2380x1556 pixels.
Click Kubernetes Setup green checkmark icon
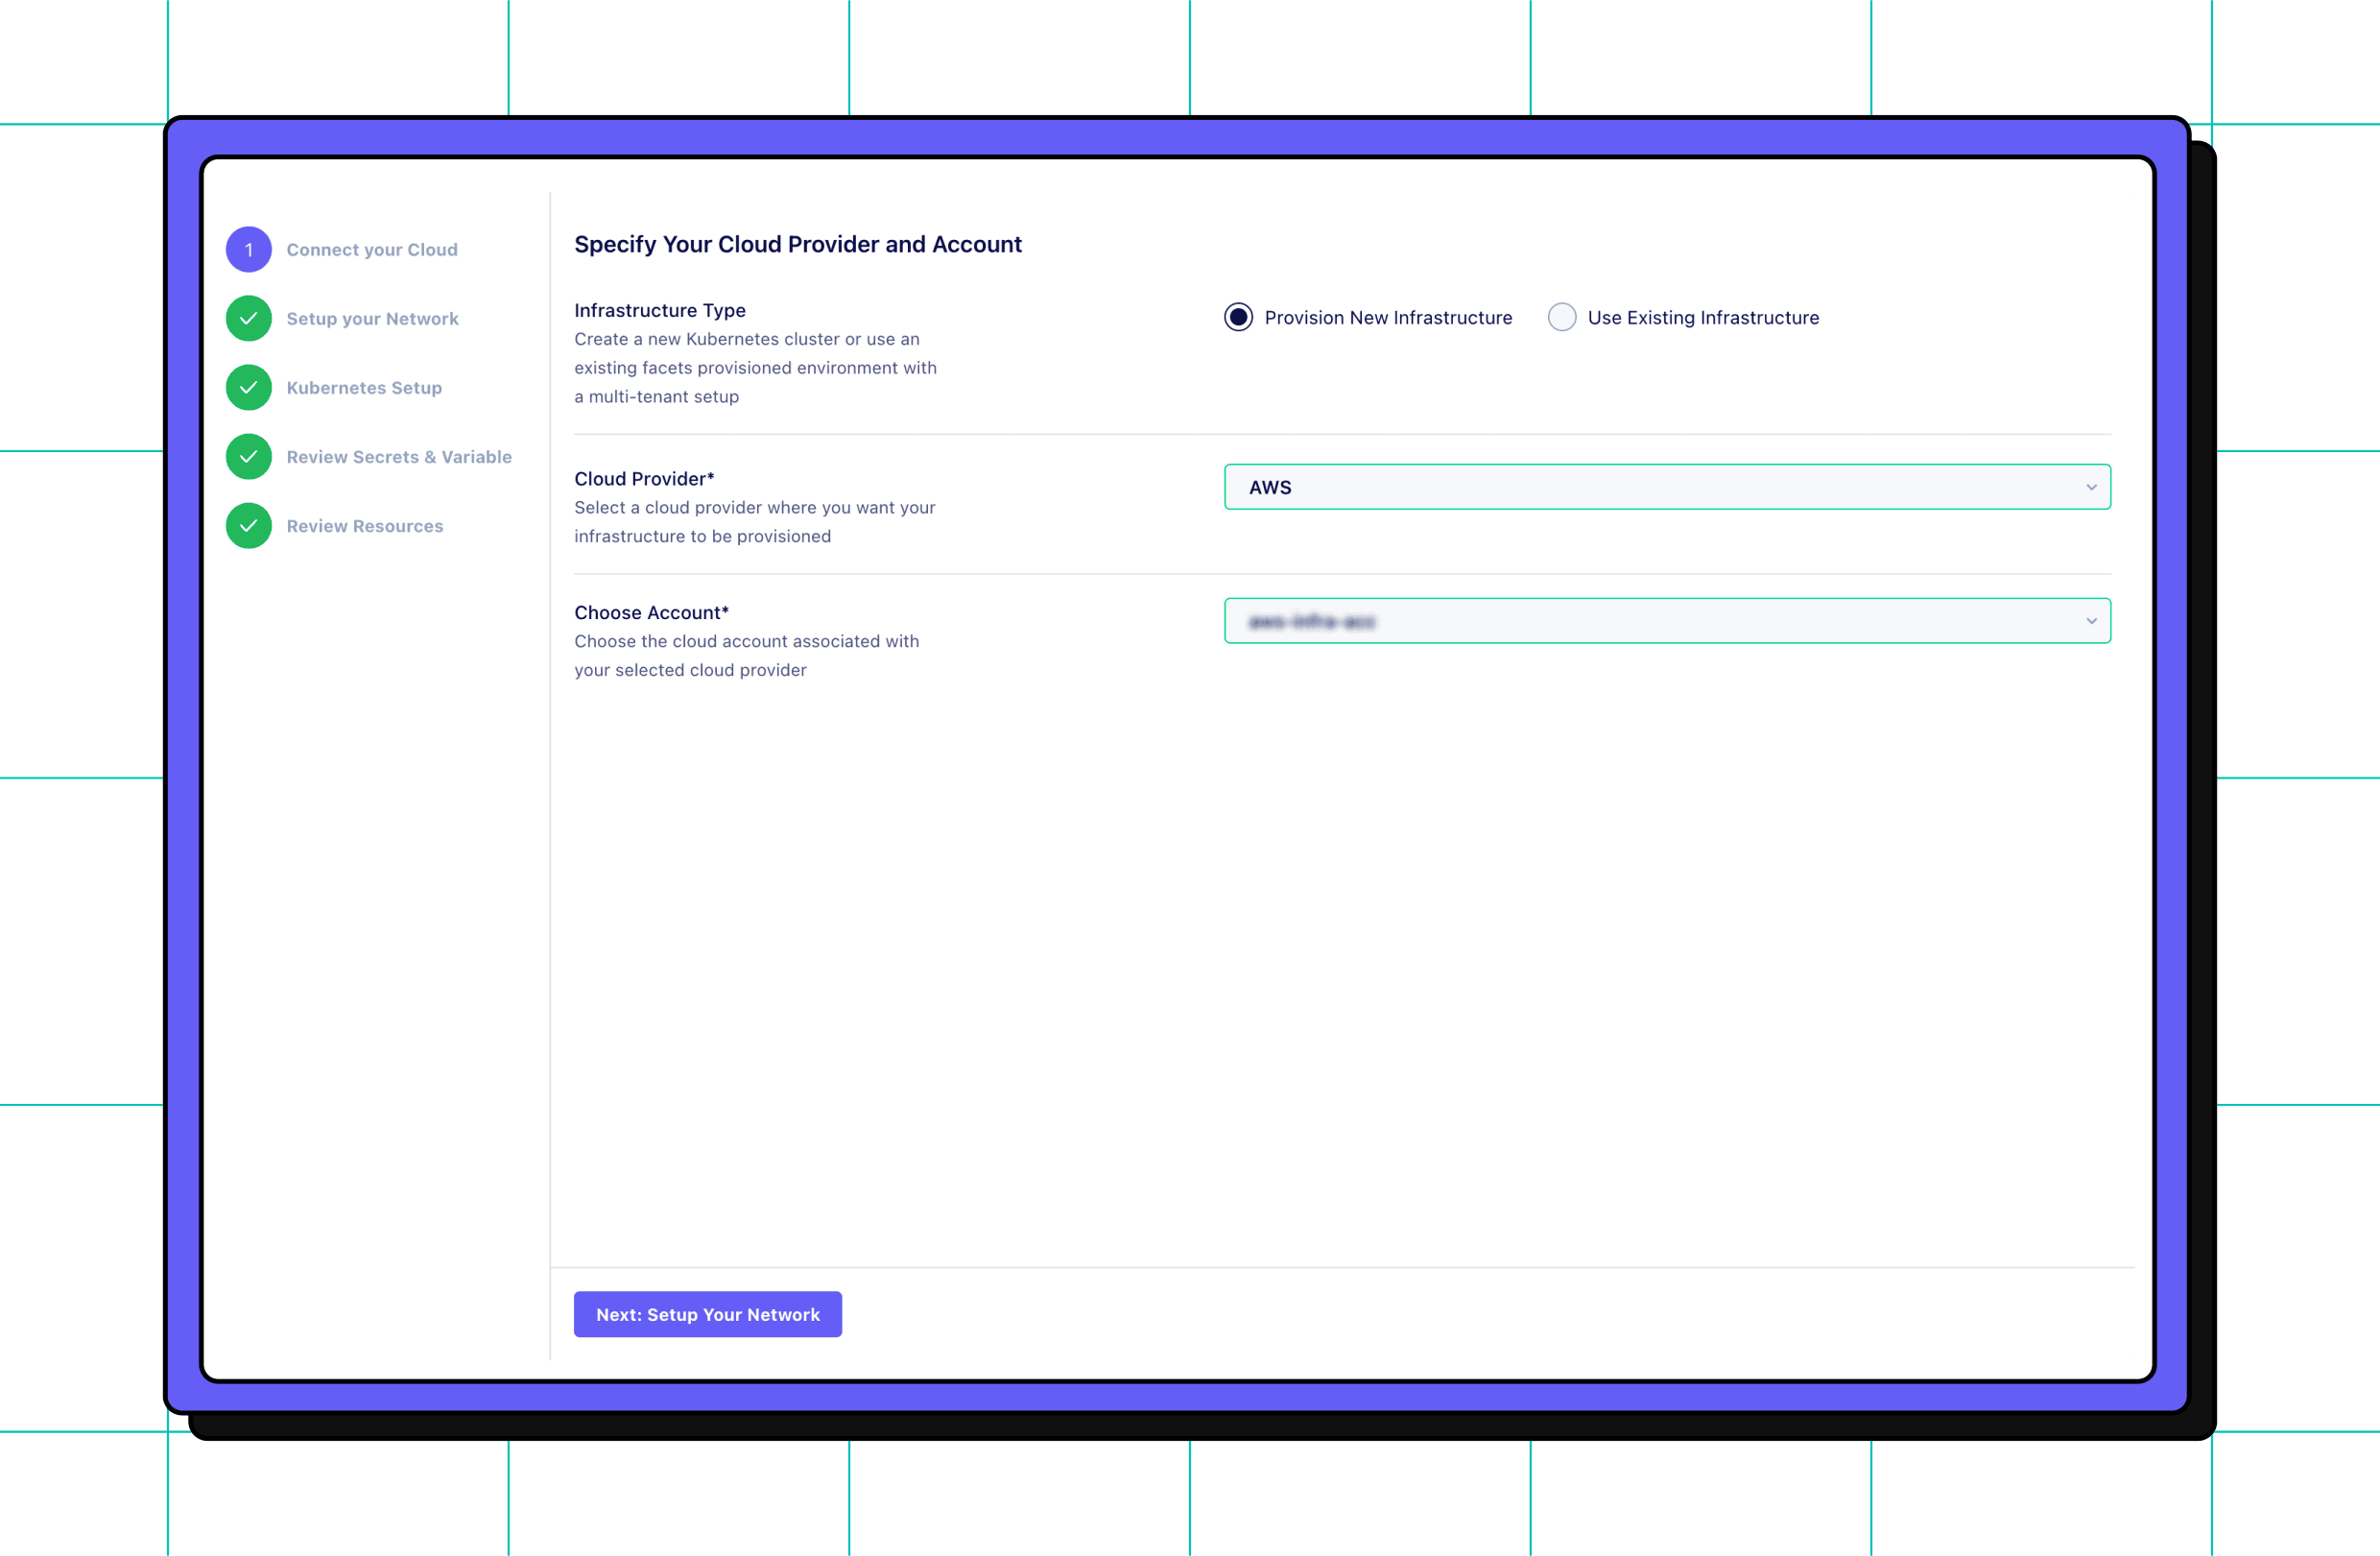point(249,388)
